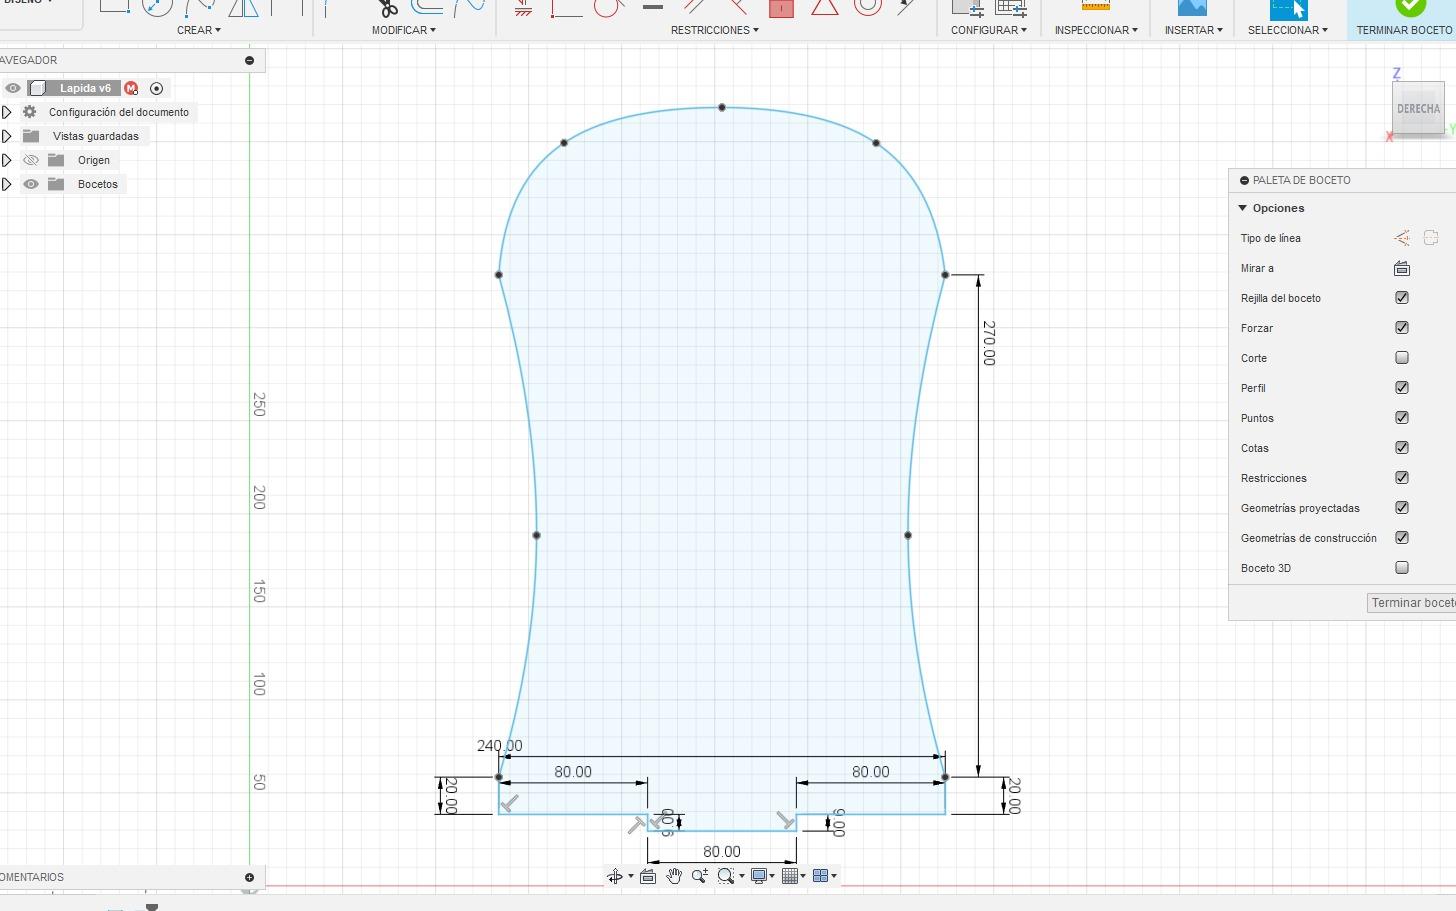Open the CREAR menu
Screen dimensions: 1456x911
click(x=198, y=30)
